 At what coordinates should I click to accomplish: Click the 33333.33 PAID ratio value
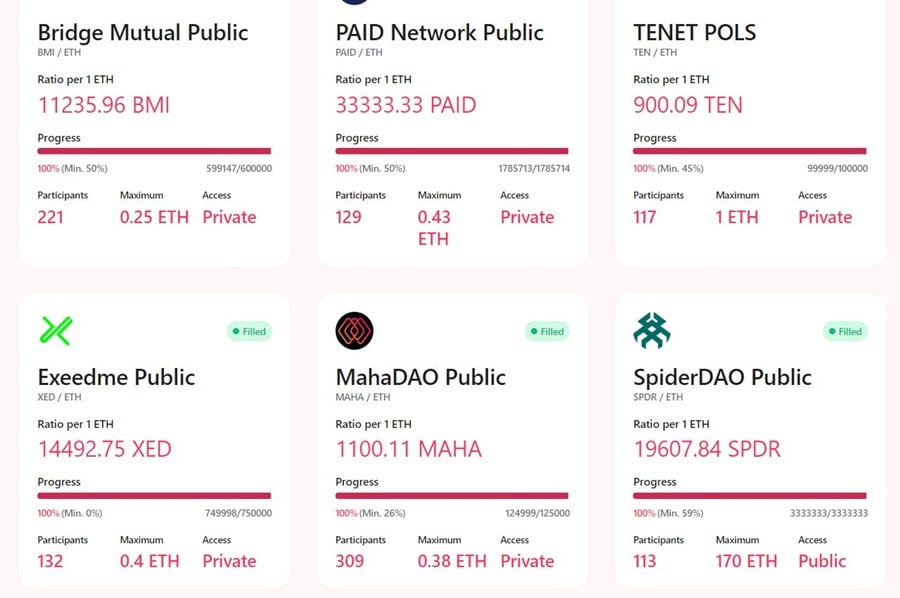tap(406, 105)
